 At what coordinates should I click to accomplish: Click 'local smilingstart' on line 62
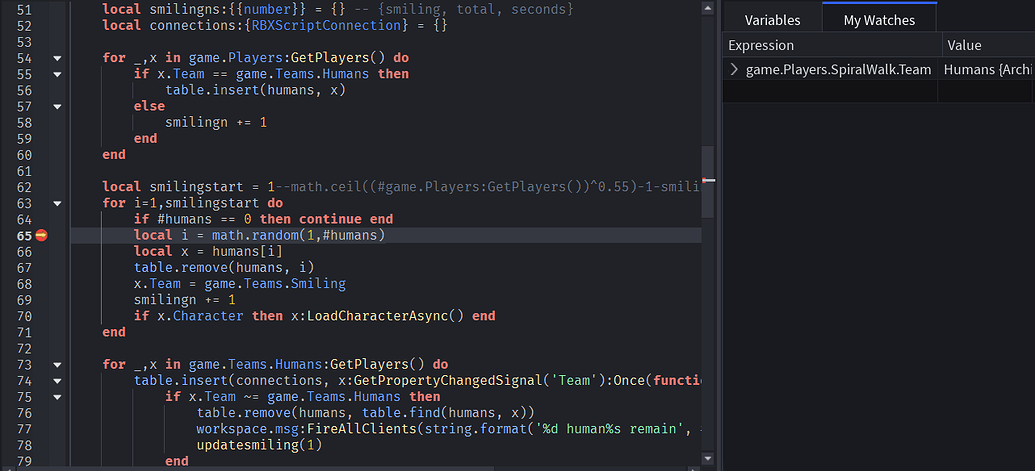click(172, 187)
